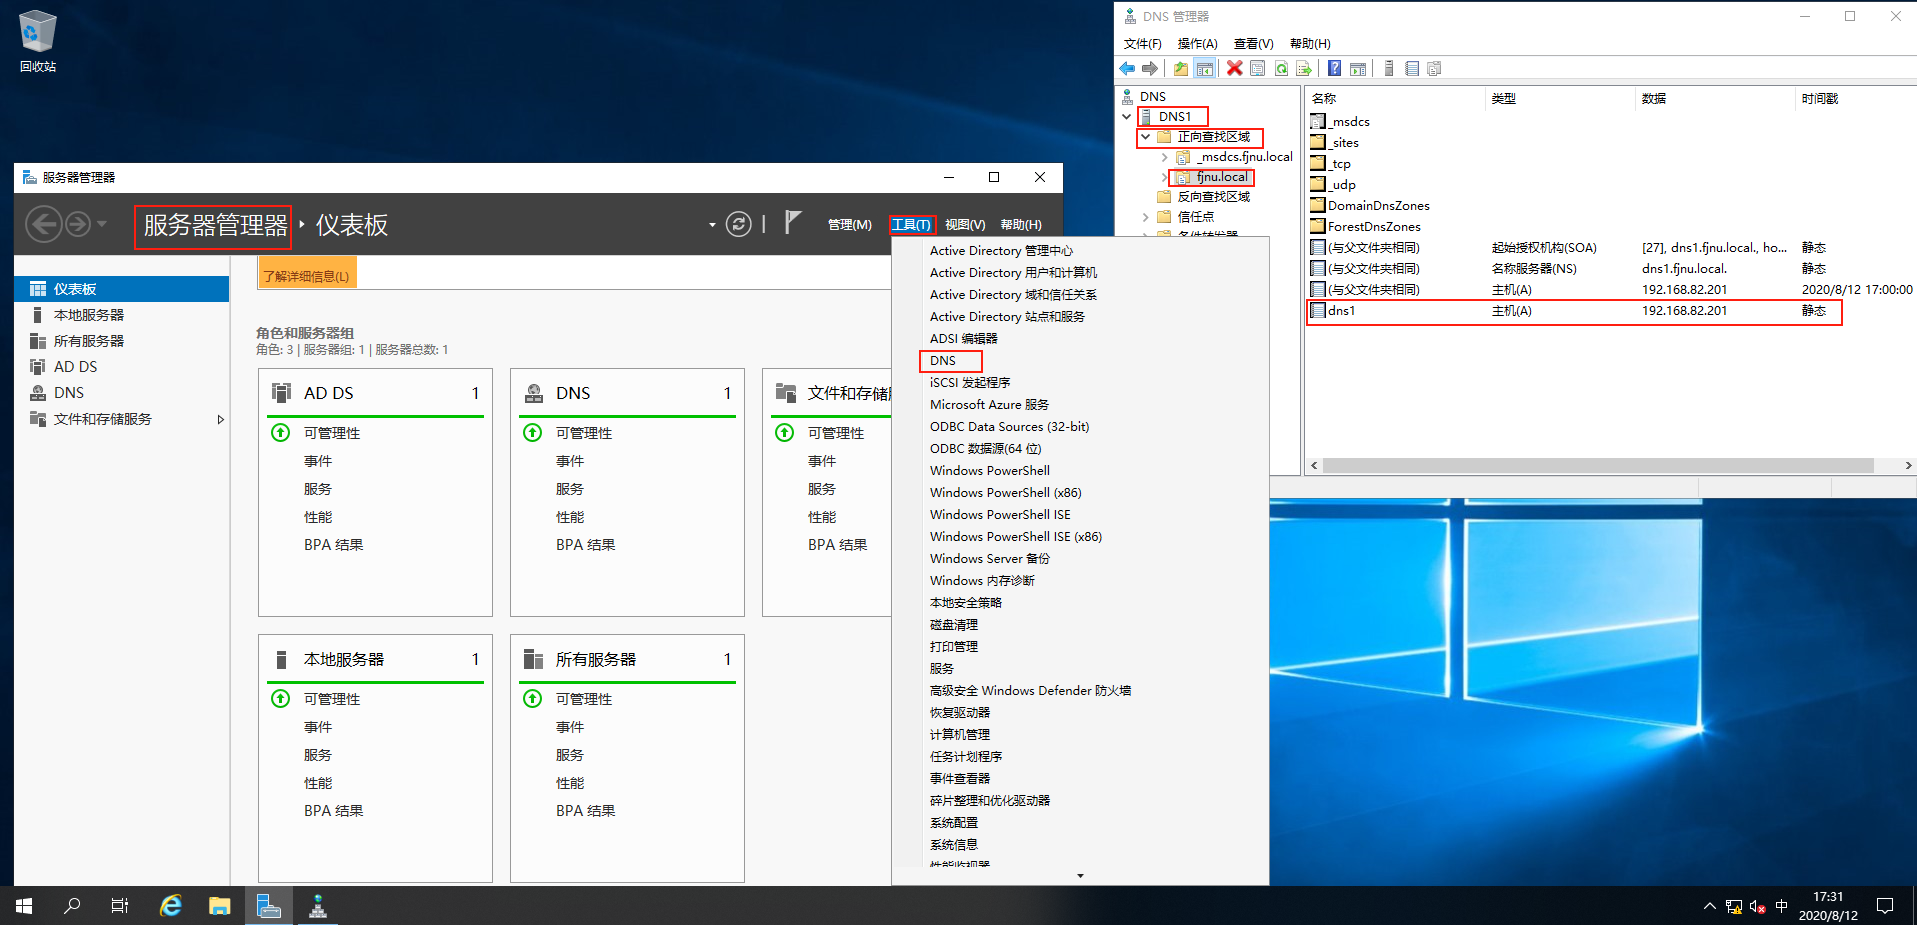This screenshot has width=1917, height=925.
Task: Select 本地服务器 in Server Manager sidebar
Action: (122, 315)
